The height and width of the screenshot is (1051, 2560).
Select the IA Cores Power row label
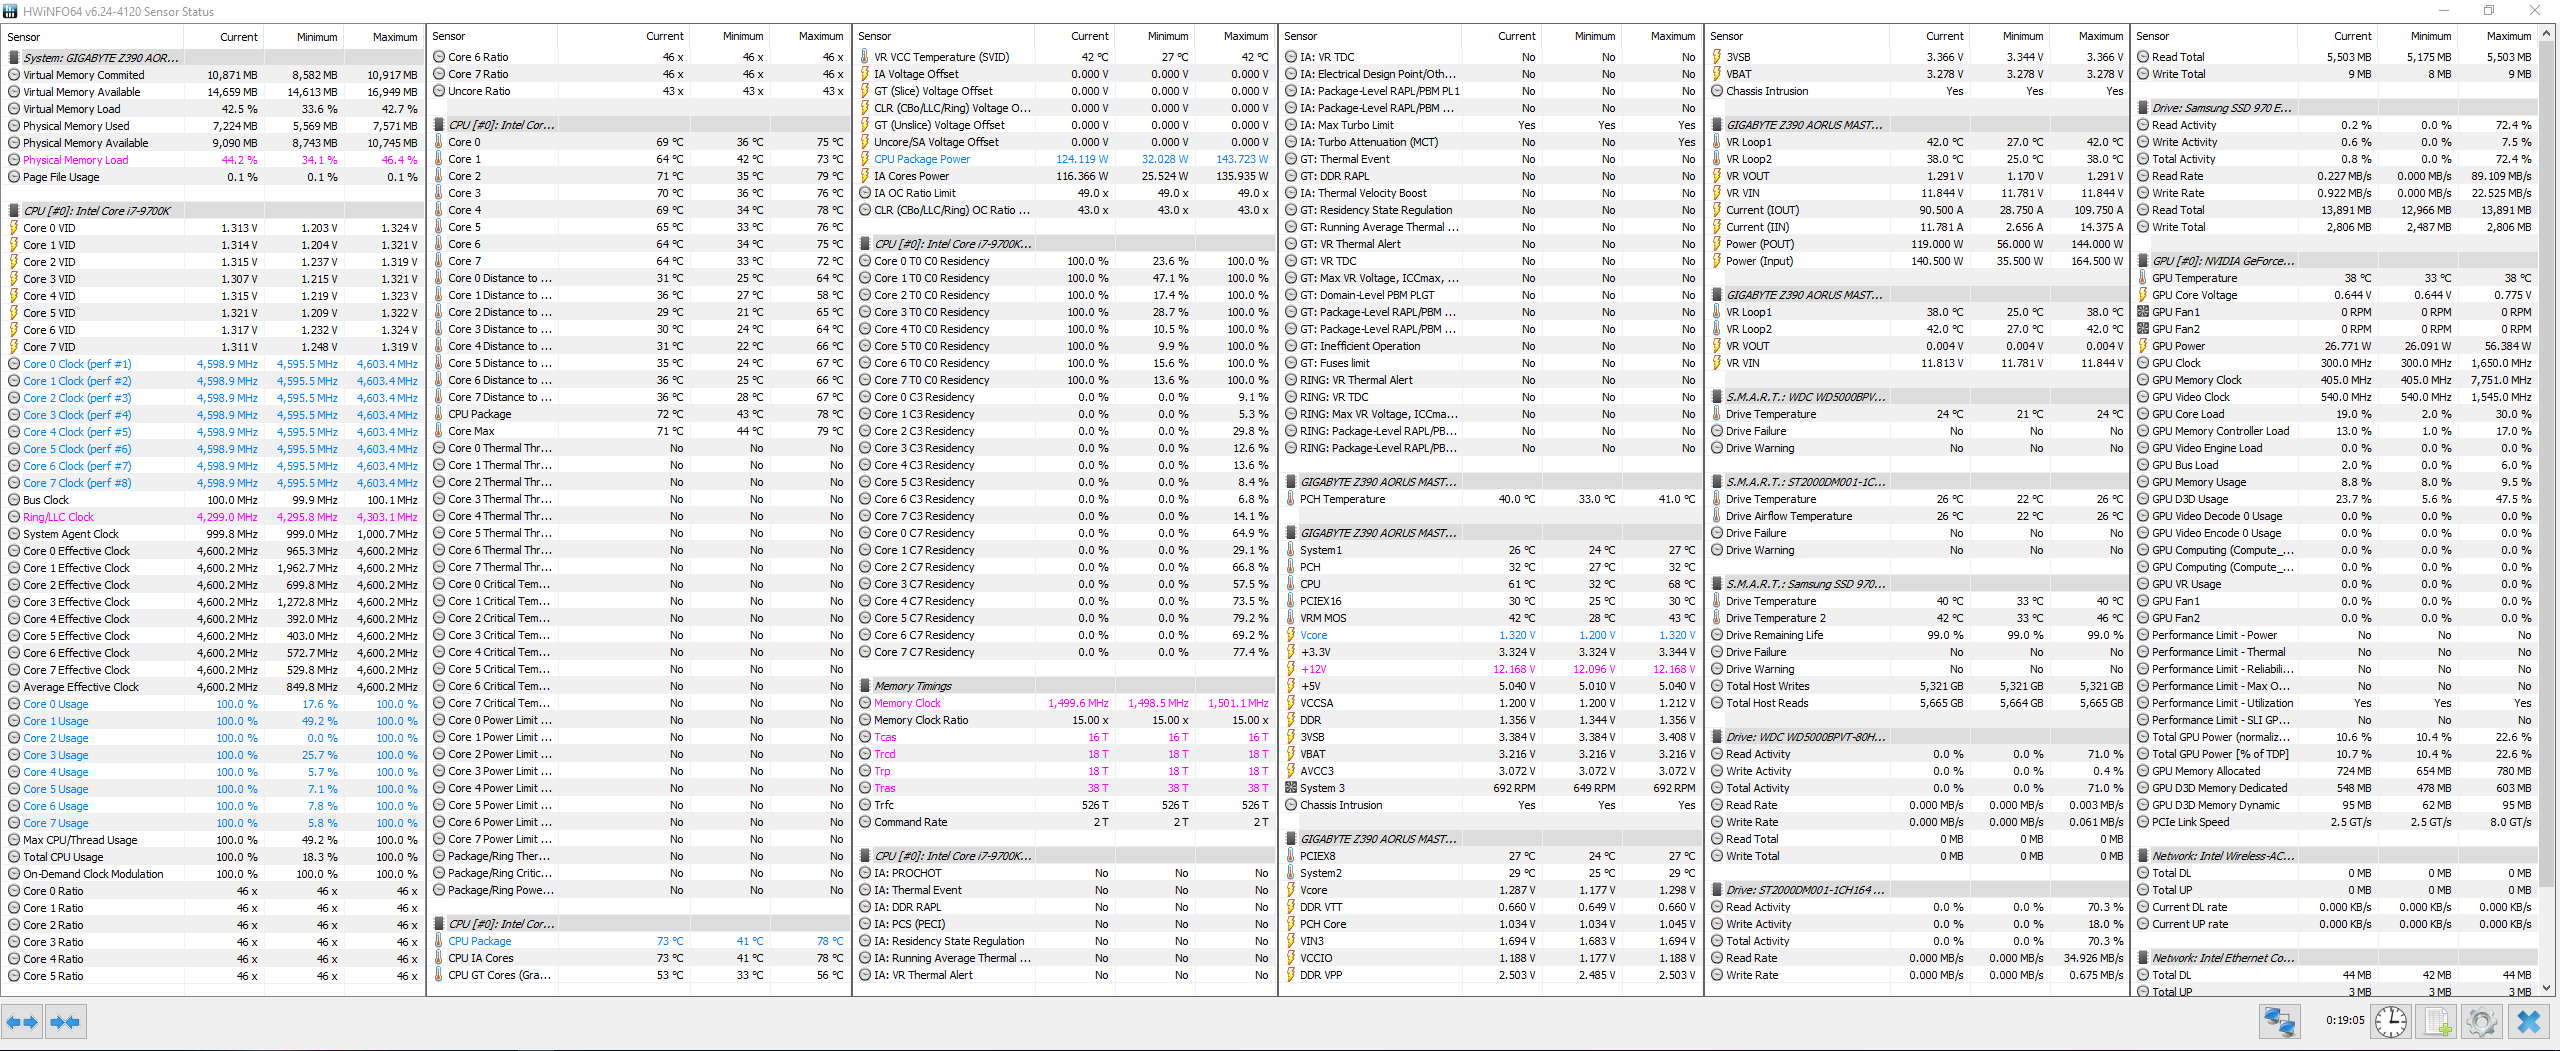[x=912, y=176]
